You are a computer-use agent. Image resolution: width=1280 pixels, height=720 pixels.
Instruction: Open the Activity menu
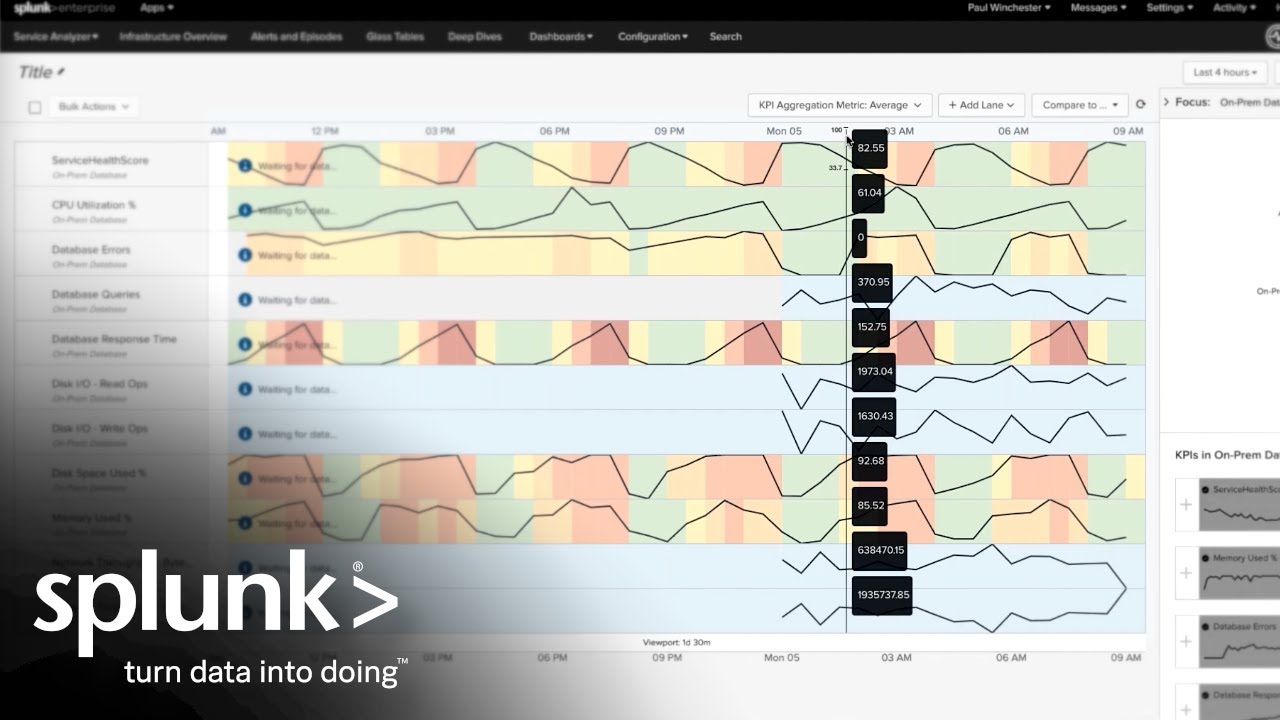click(1233, 8)
